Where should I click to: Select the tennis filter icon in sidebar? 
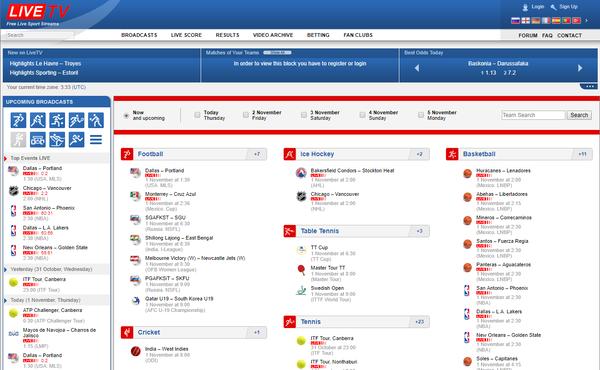pos(77,120)
